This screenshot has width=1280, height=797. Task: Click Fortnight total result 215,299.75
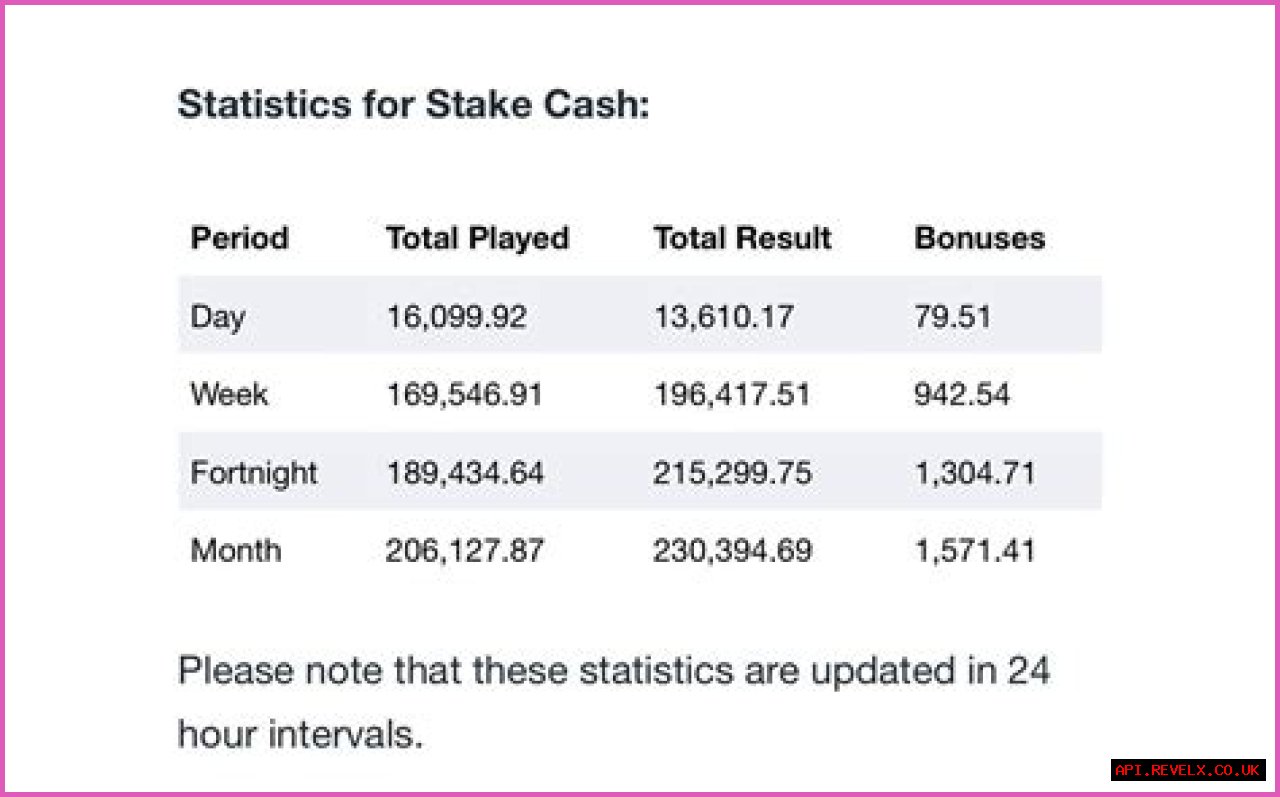click(x=732, y=472)
